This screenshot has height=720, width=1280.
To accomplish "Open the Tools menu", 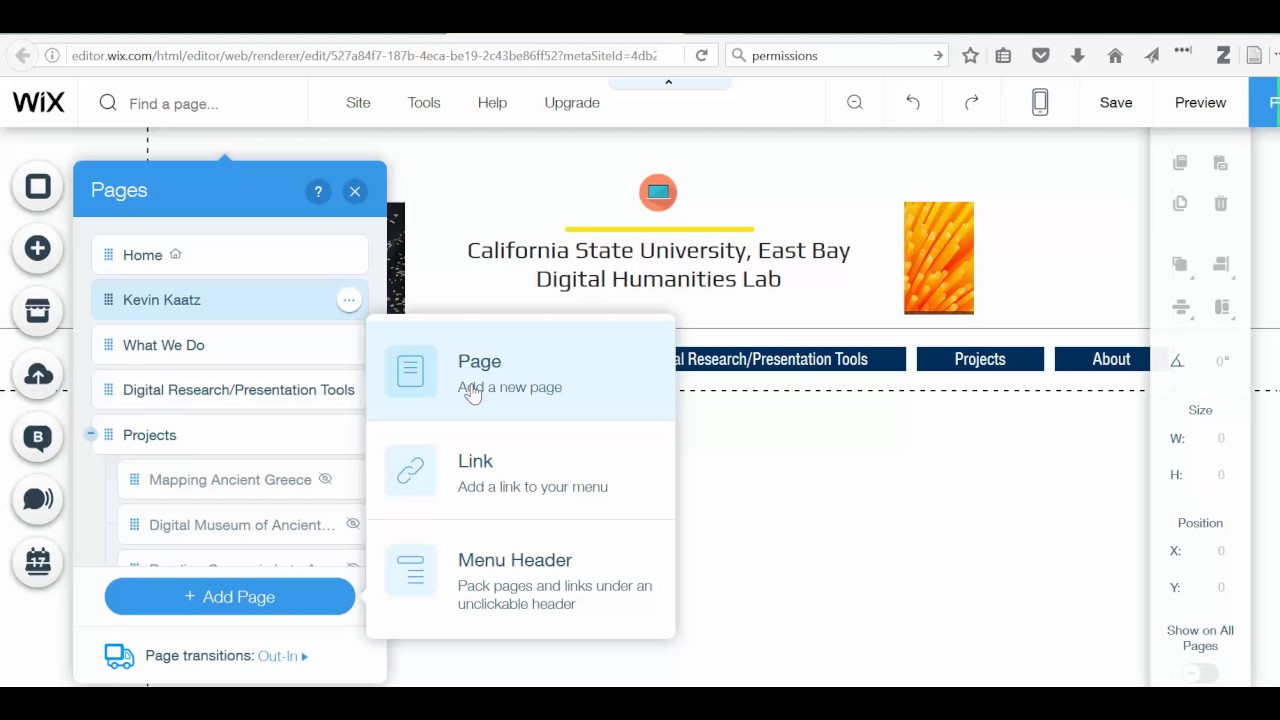I will (424, 102).
